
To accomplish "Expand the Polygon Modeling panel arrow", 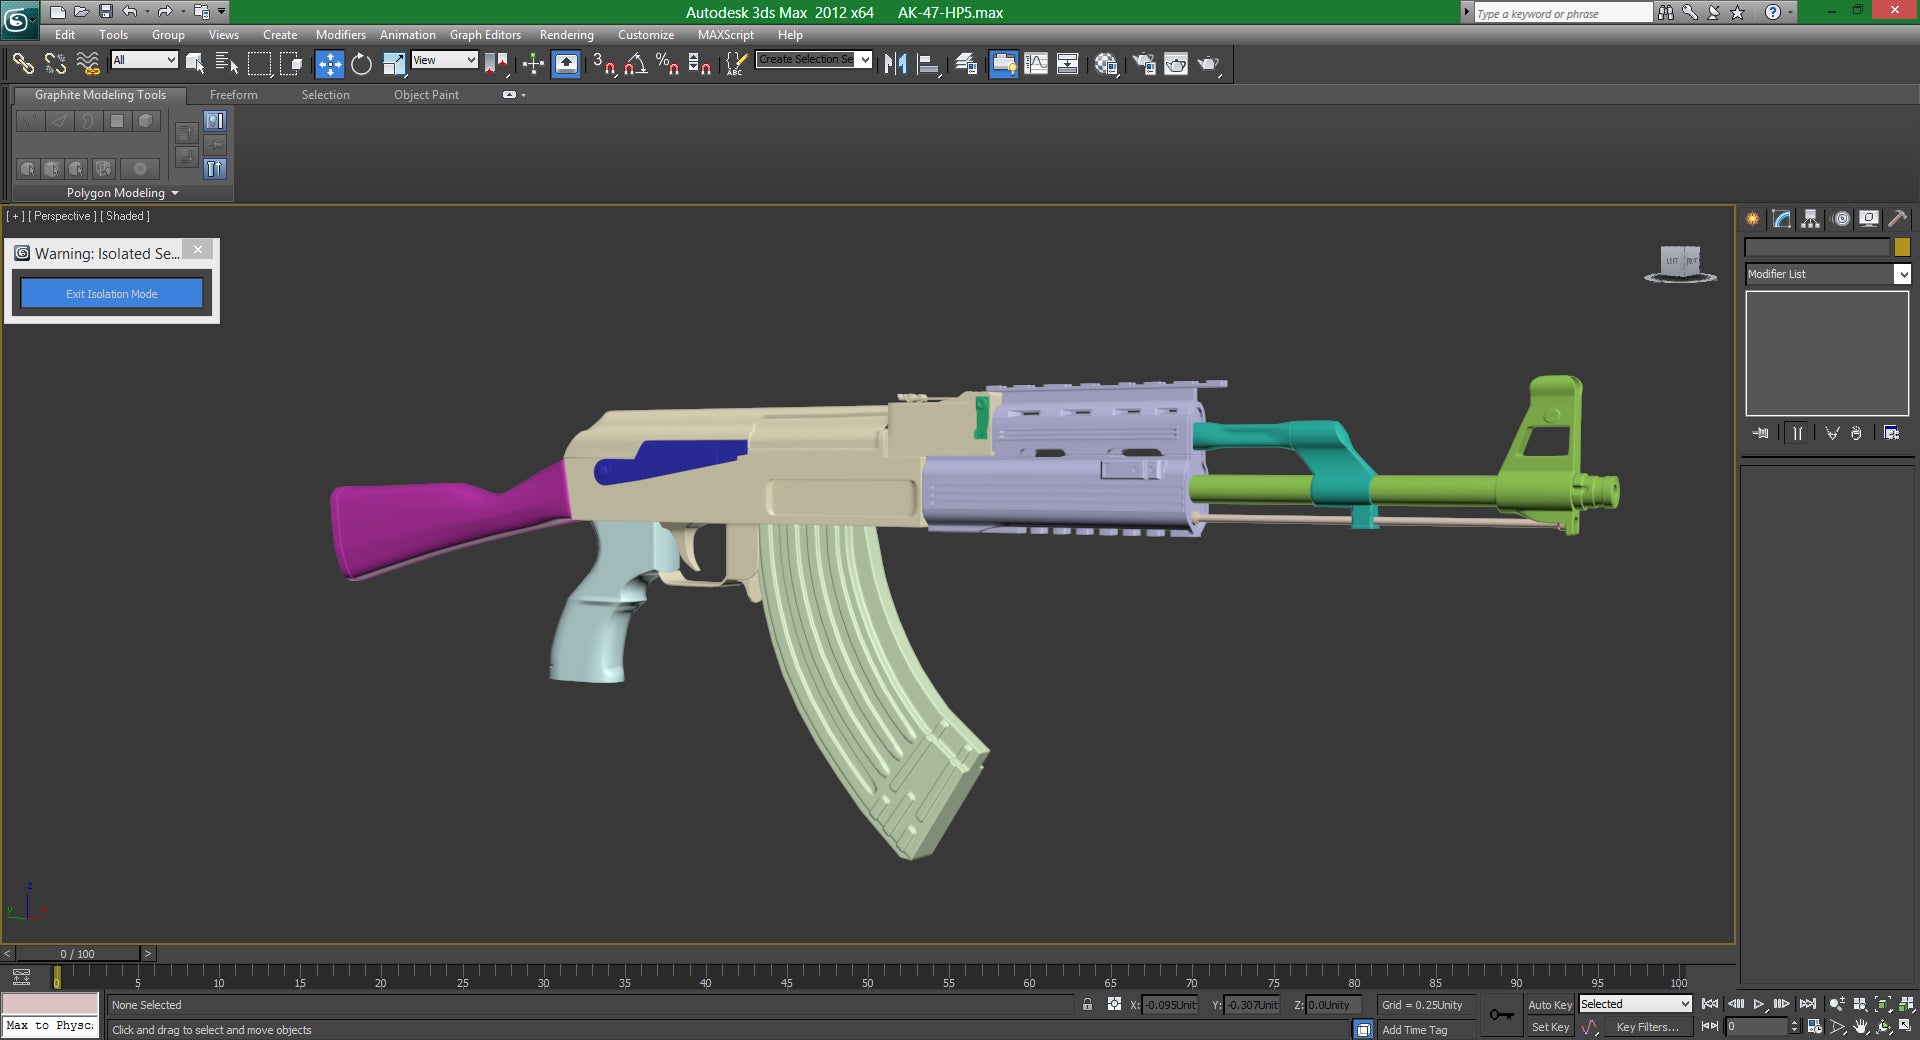I will pyautogui.click(x=175, y=193).
